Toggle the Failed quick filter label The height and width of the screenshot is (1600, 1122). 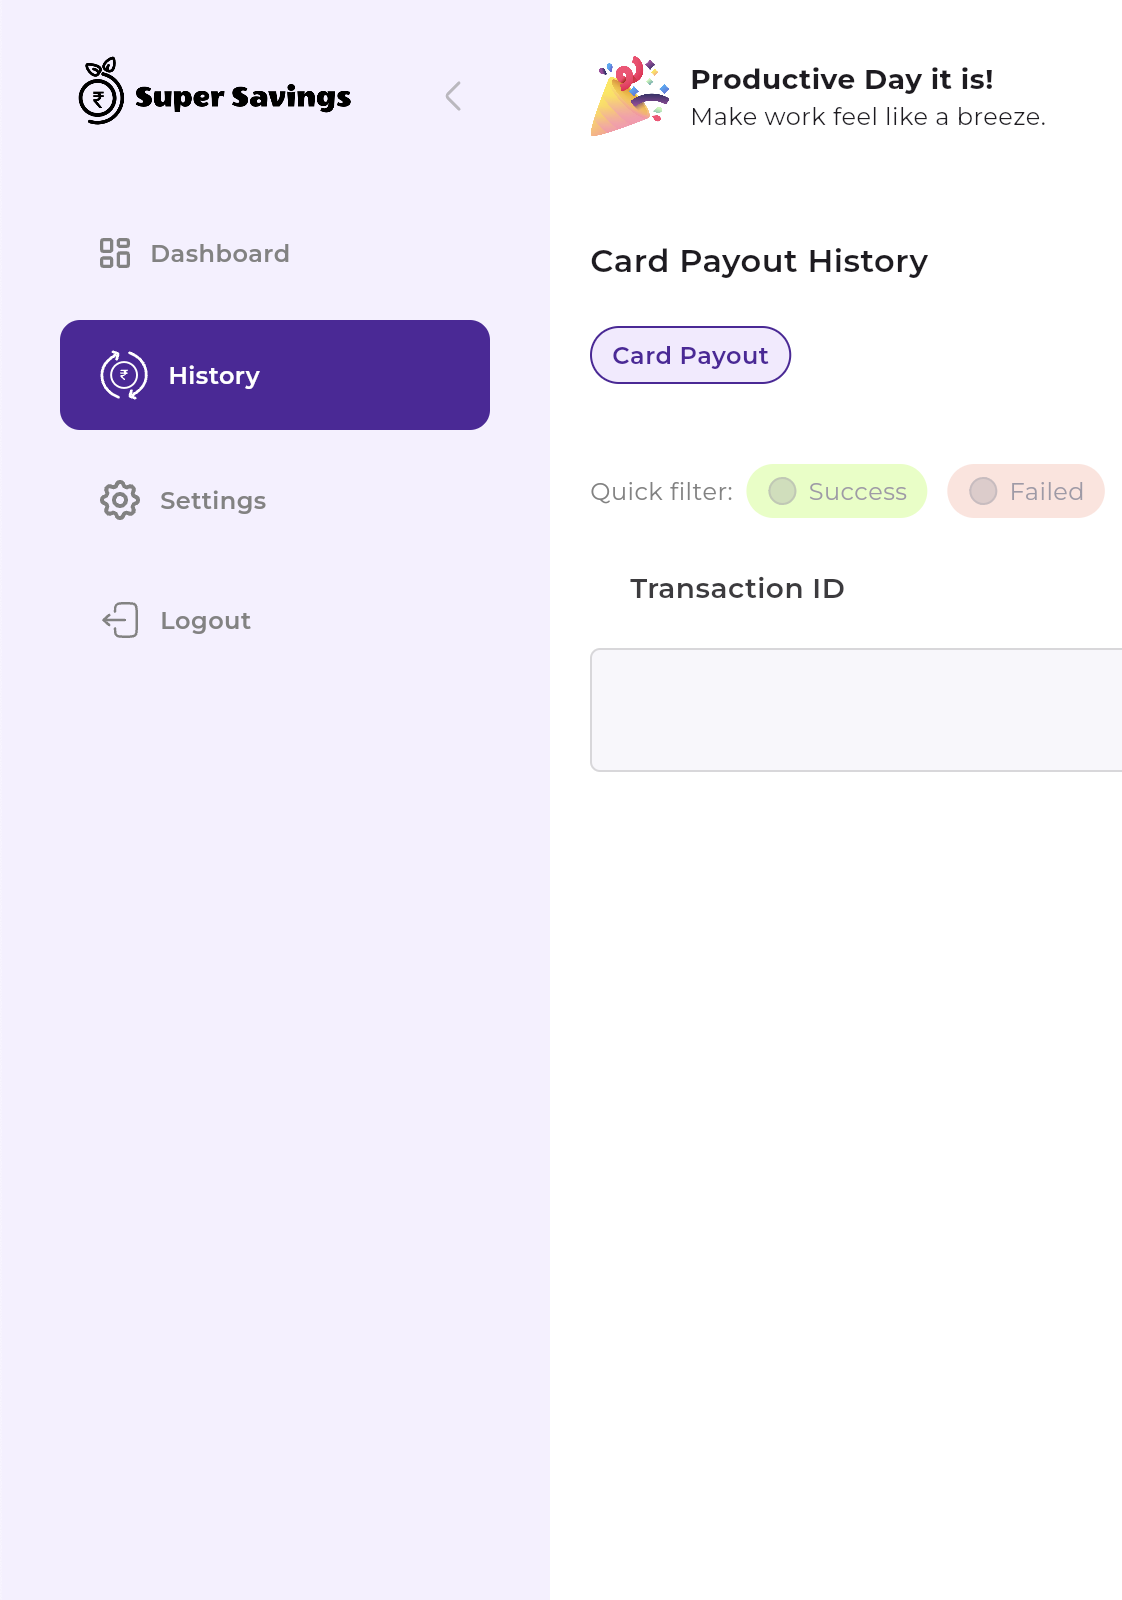pos(1046,491)
